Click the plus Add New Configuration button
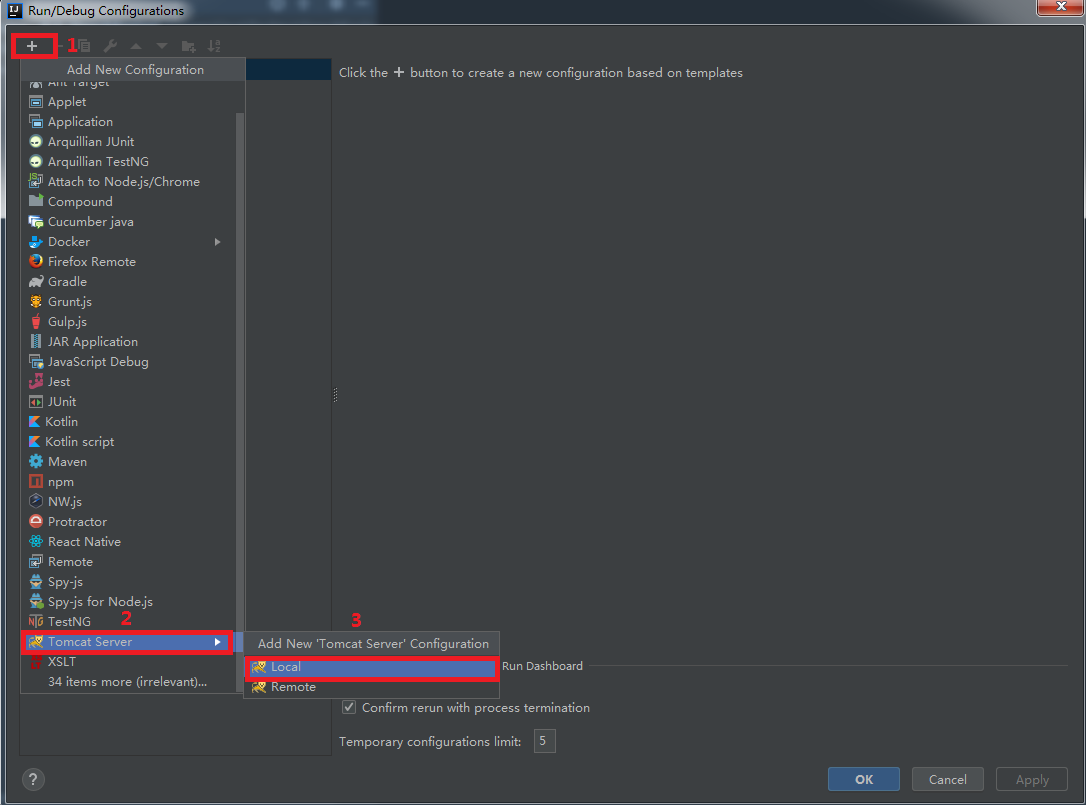Viewport: 1086px width, 805px height. point(32,46)
